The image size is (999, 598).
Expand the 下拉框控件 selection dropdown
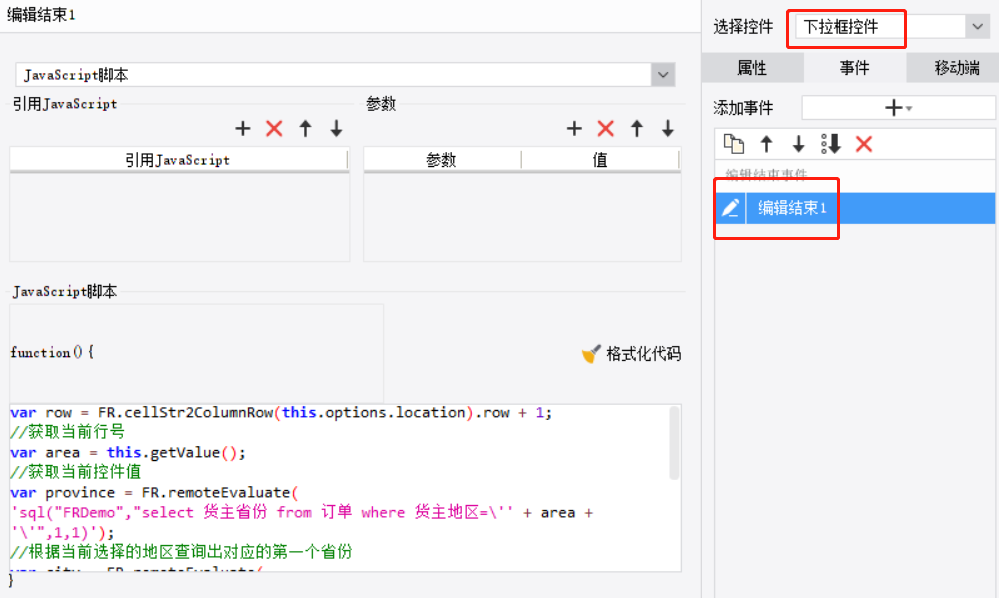coord(977,27)
